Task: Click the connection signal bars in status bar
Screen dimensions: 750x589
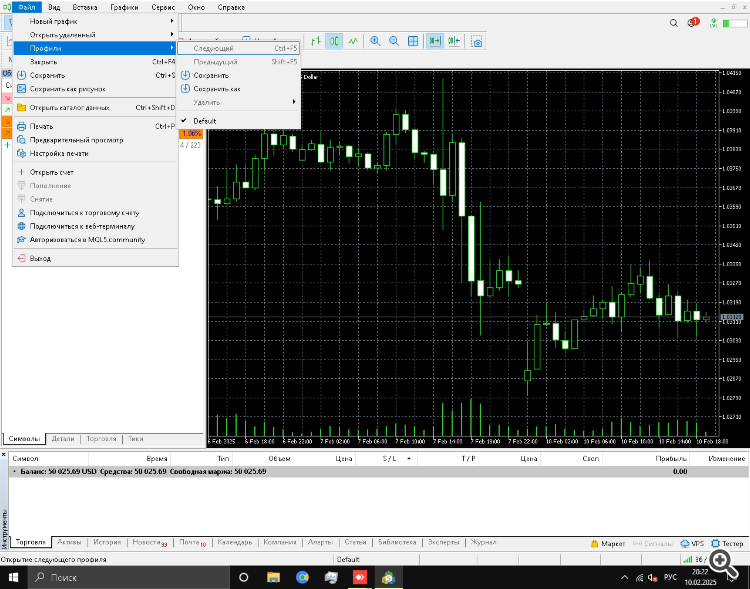Action: tap(688, 559)
